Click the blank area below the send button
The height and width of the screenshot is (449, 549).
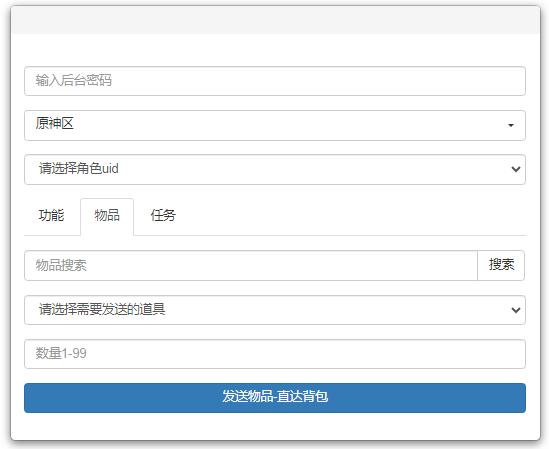(275, 426)
